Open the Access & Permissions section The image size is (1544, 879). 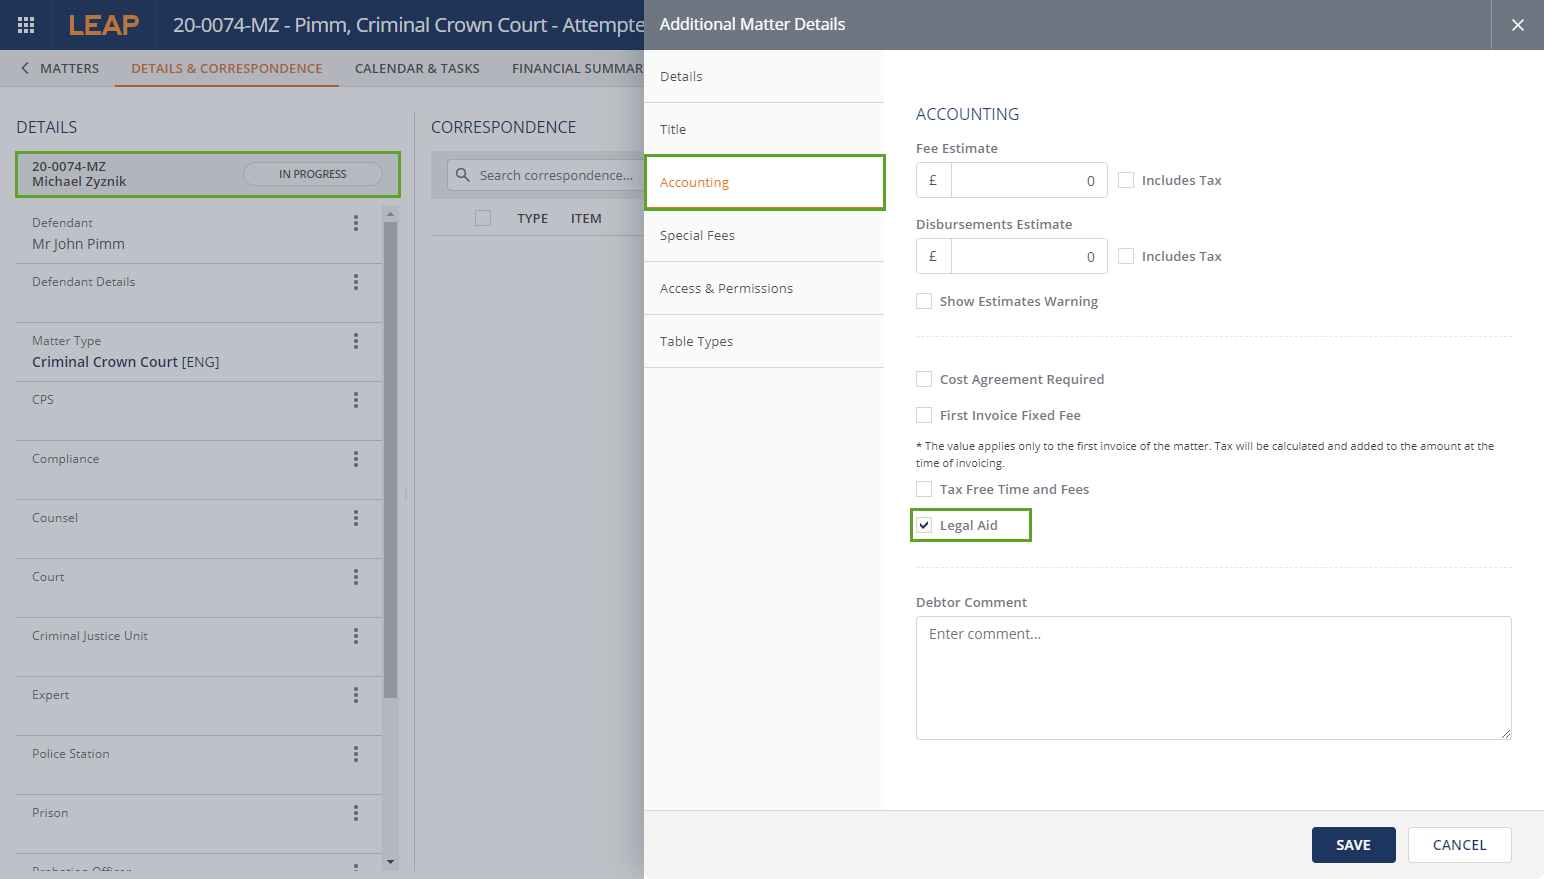coord(726,288)
